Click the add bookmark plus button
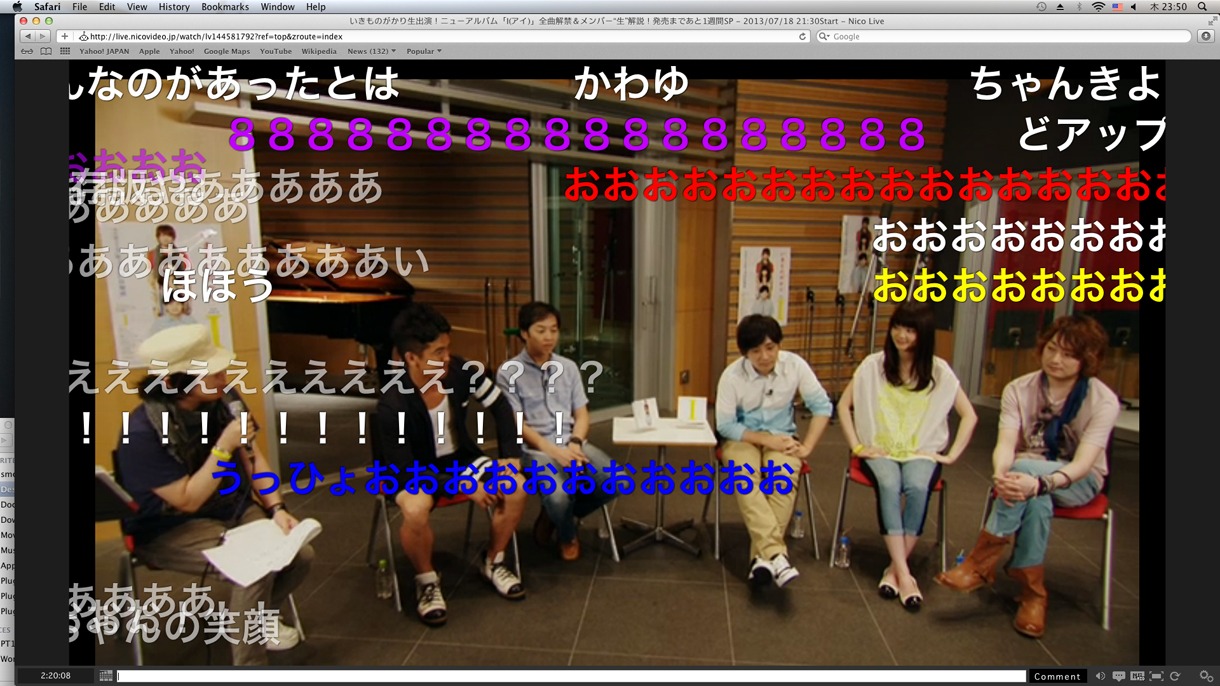Screen dimensions: 1220x686 click(64, 37)
